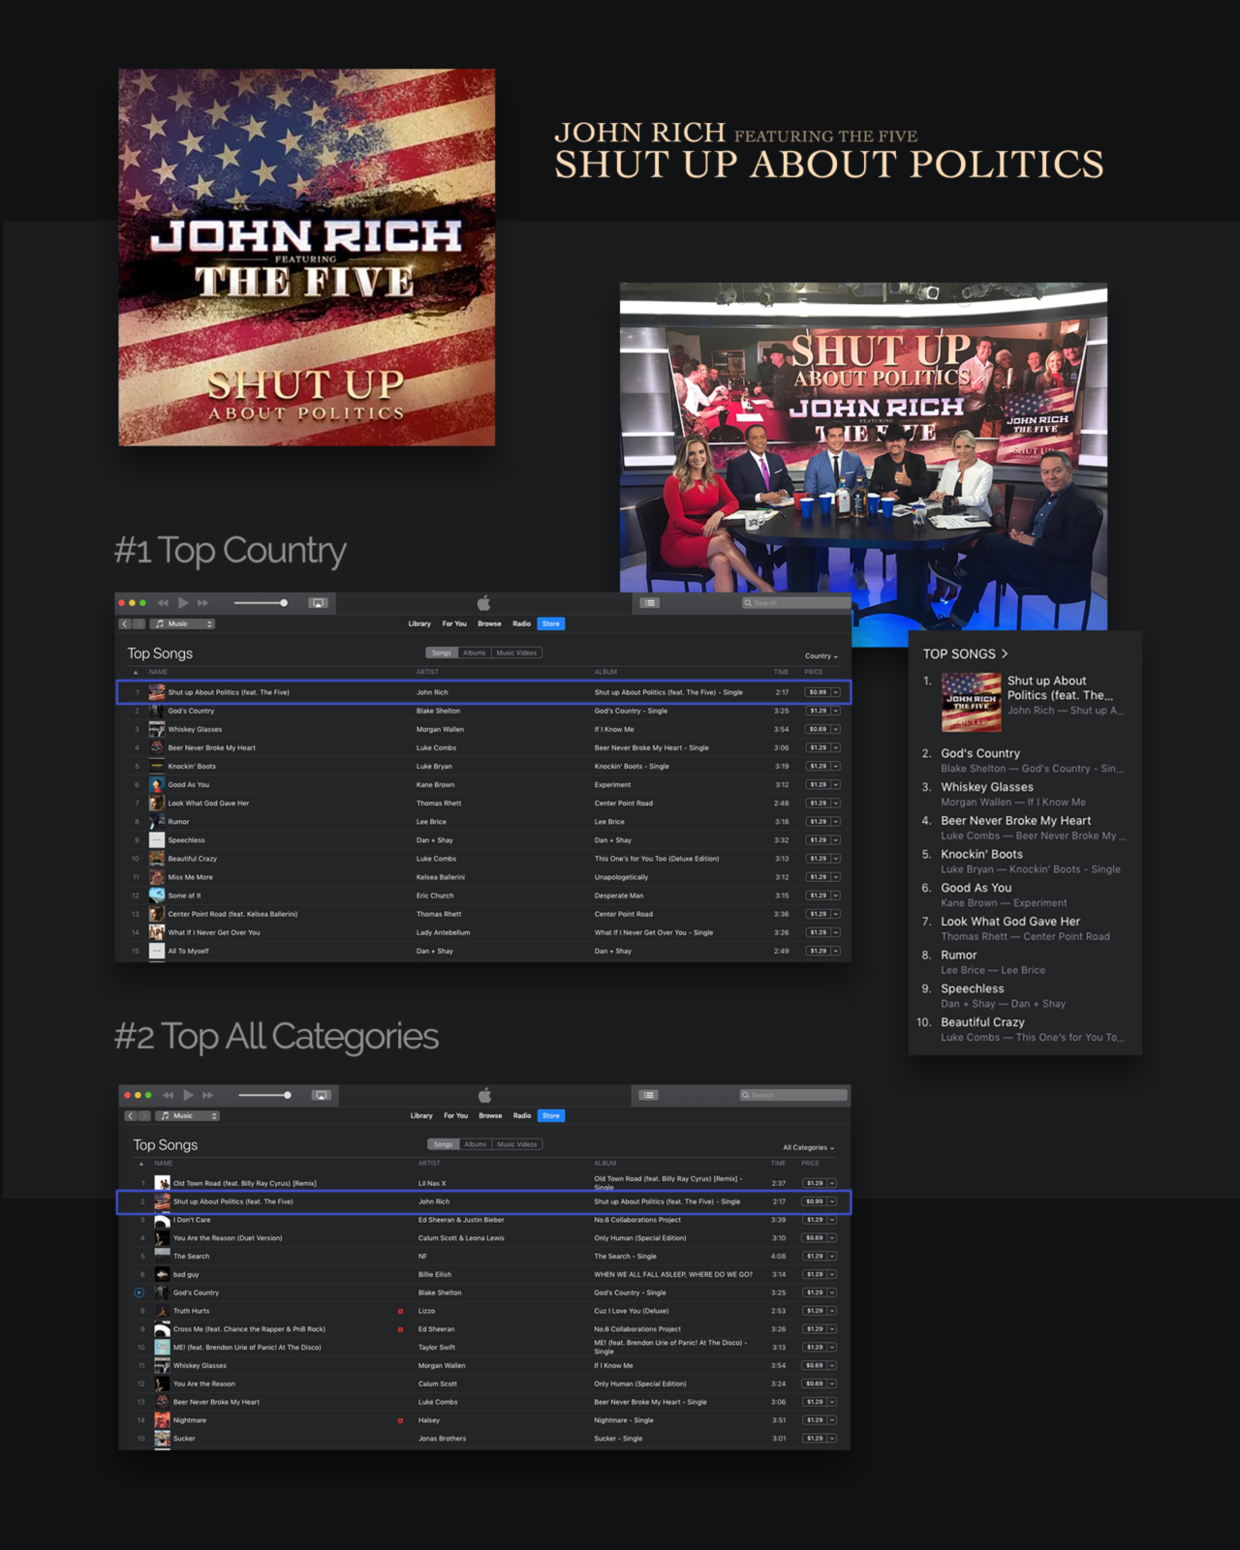Click sort arrow above Top Country song numbers
Viewport: 1240px width, 1550px height.
pos(136,672)
